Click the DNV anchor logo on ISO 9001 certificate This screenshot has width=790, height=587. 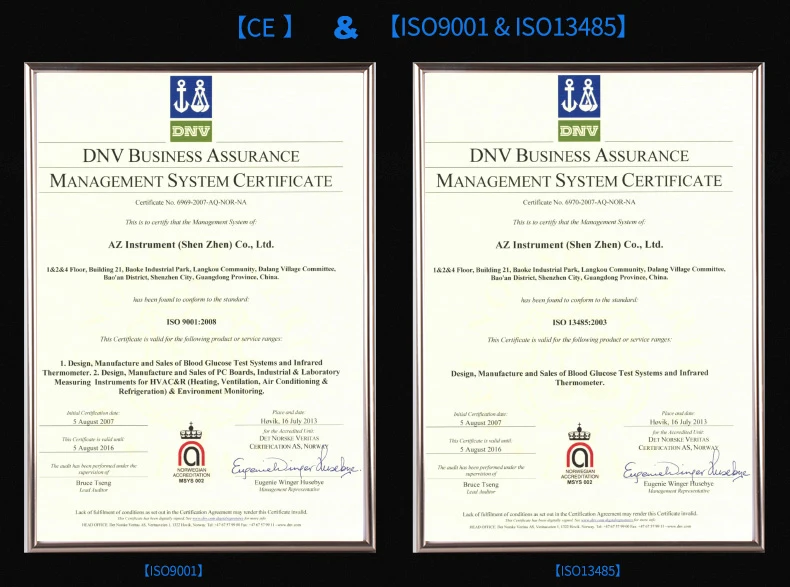point(191,97)
